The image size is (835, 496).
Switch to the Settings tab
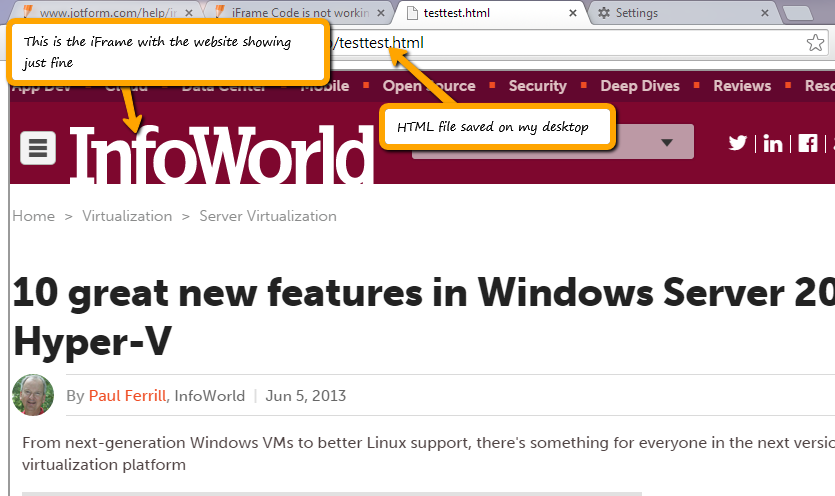[x=682, y=13]
